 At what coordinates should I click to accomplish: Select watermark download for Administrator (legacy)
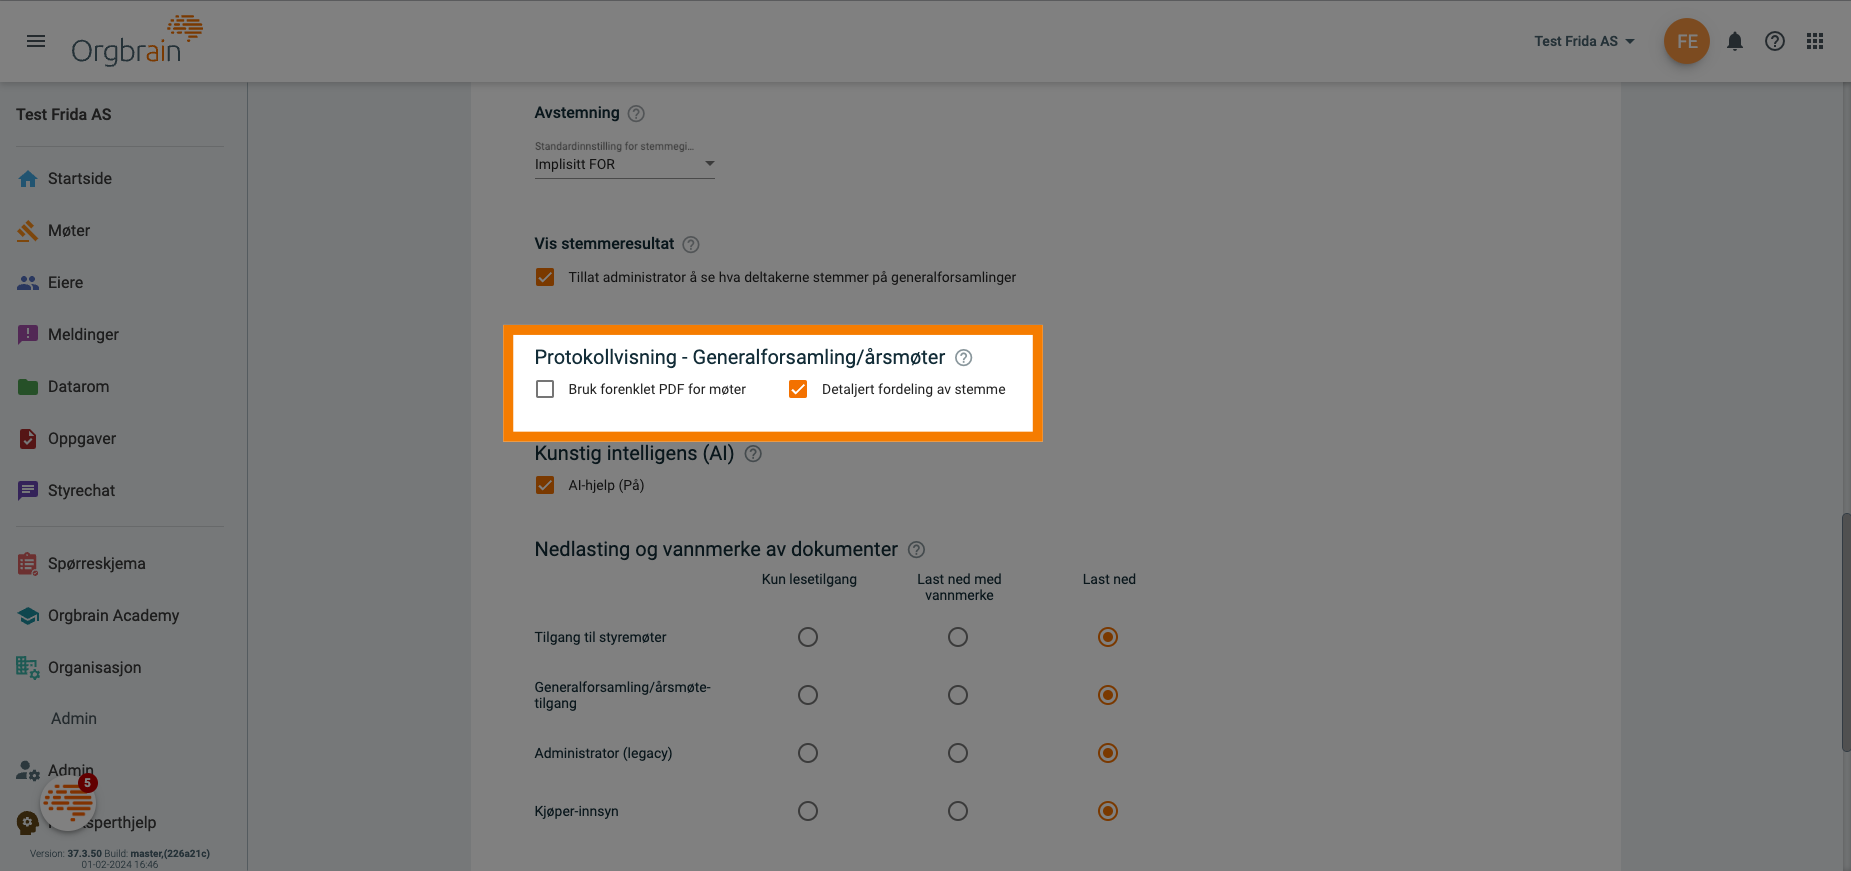click(958, 753)
